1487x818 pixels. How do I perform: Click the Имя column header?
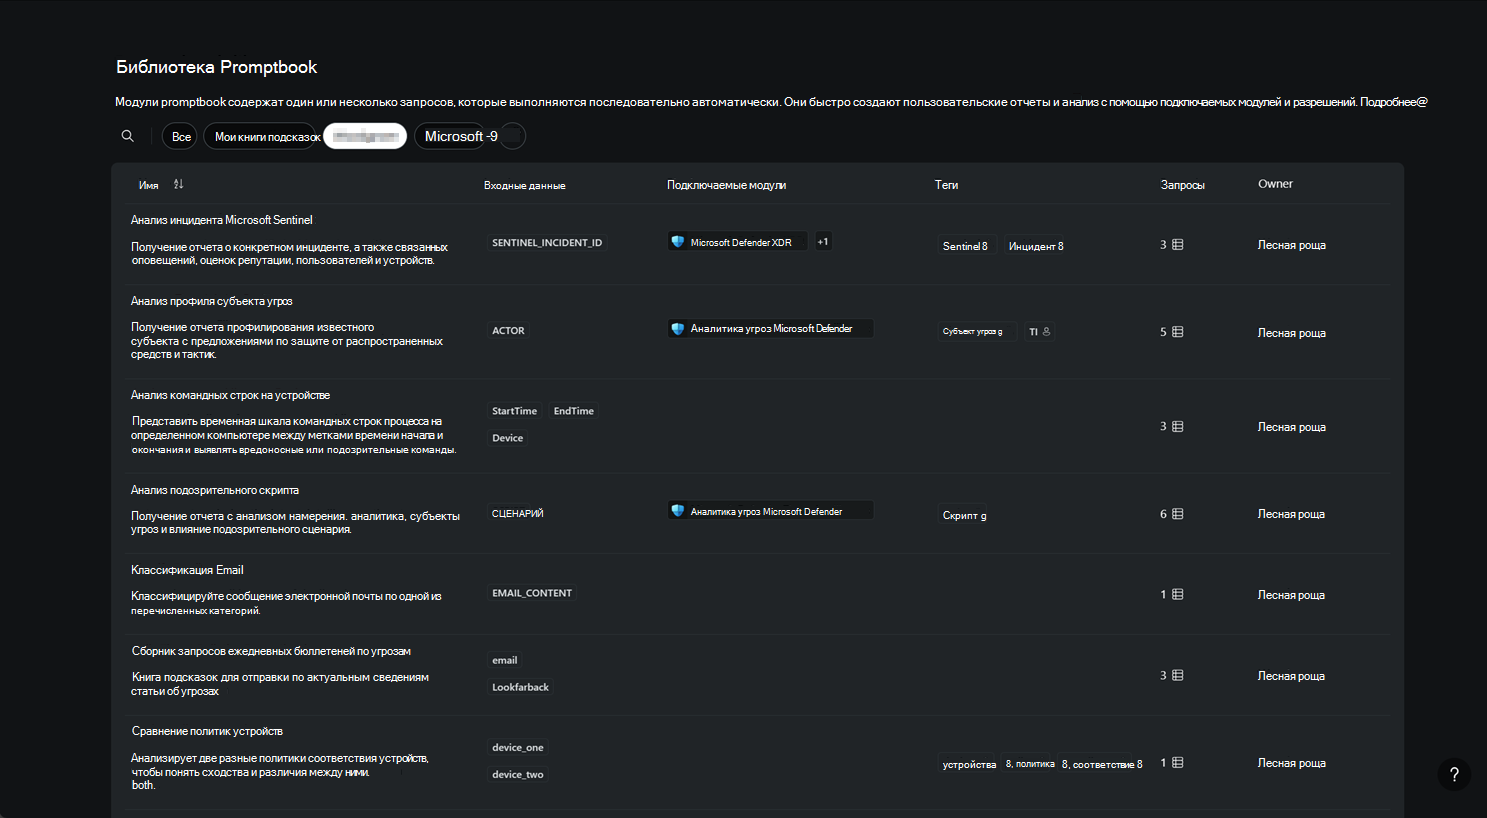149,185
